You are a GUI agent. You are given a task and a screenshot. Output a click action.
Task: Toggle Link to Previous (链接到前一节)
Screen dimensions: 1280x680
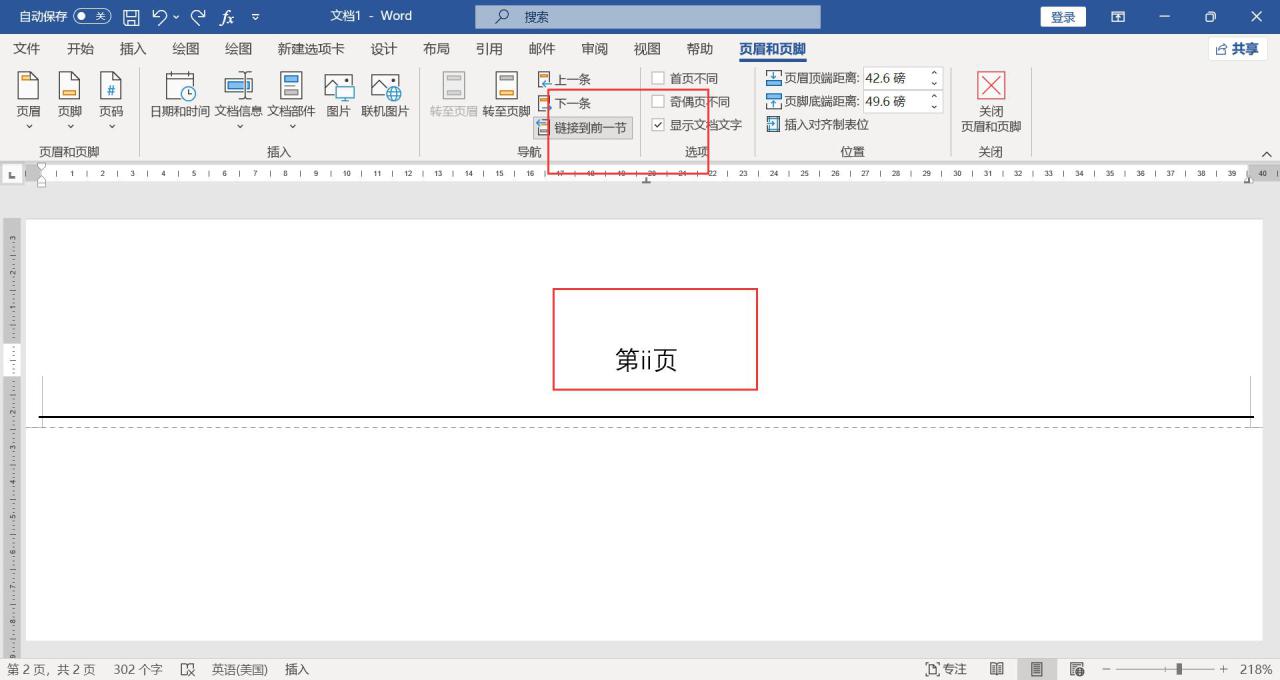click(x=584, y=127)
